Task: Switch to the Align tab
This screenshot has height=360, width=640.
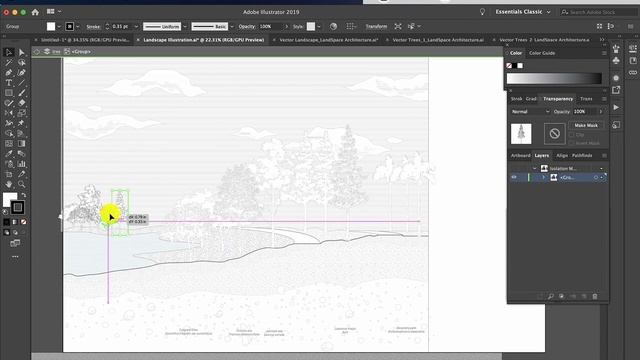Action: pos(562,156)
